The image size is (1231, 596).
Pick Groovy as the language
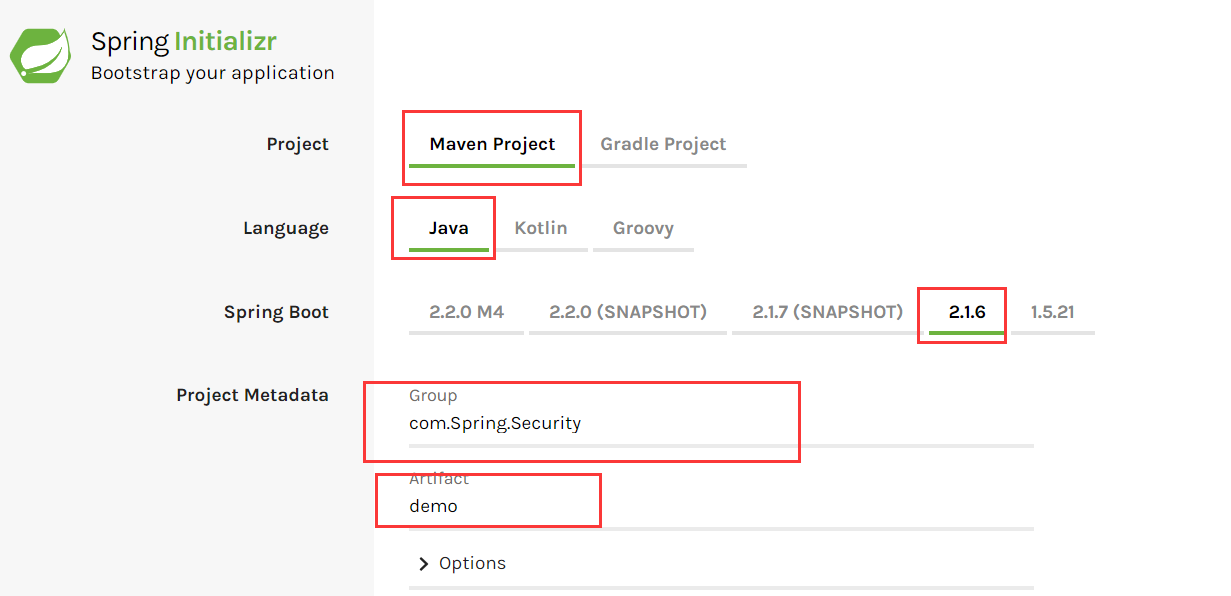click(643, 229)
